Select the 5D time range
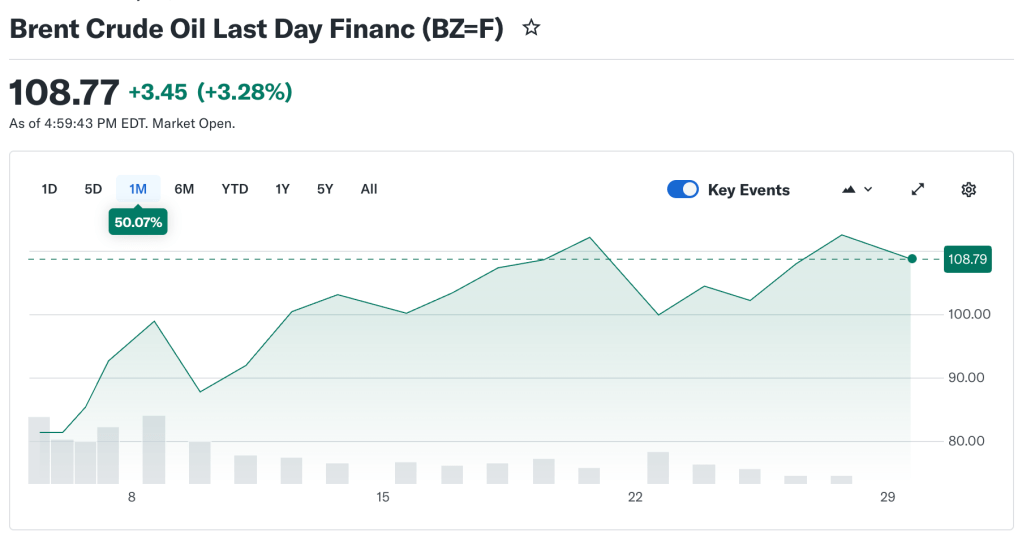 coord(93,189)
